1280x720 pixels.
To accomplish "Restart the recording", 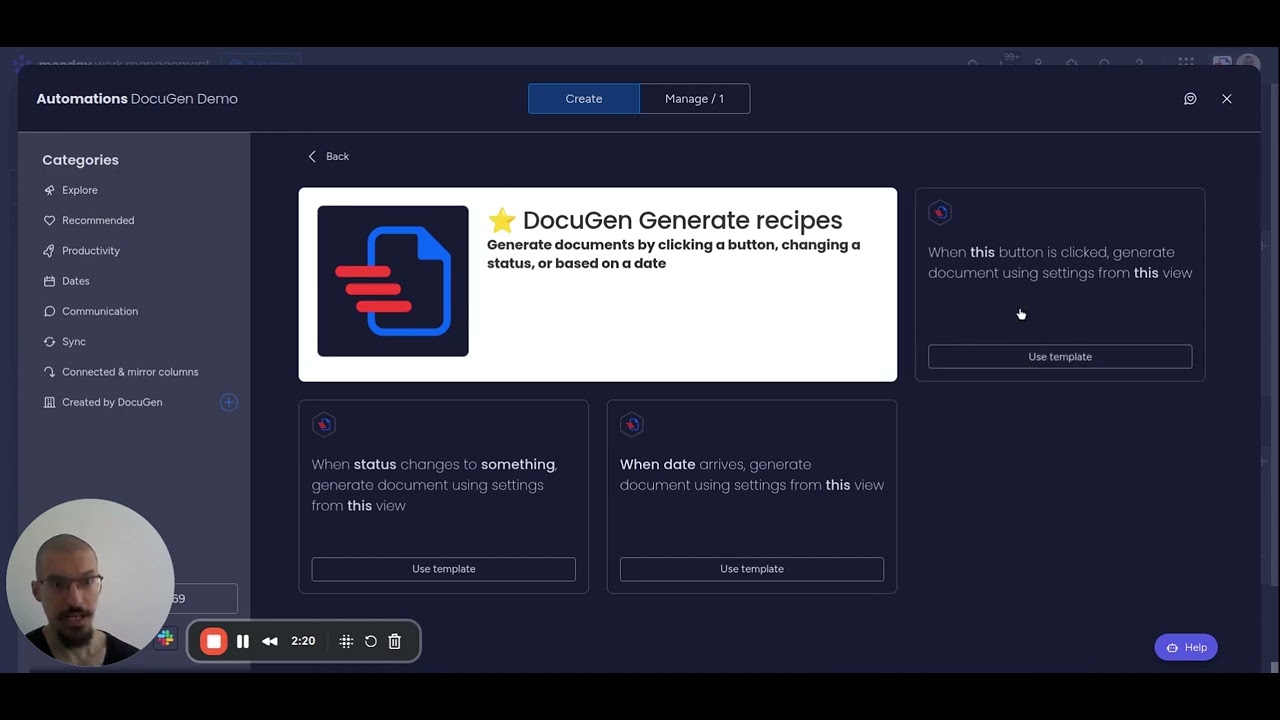I will [x=371, y=642].
